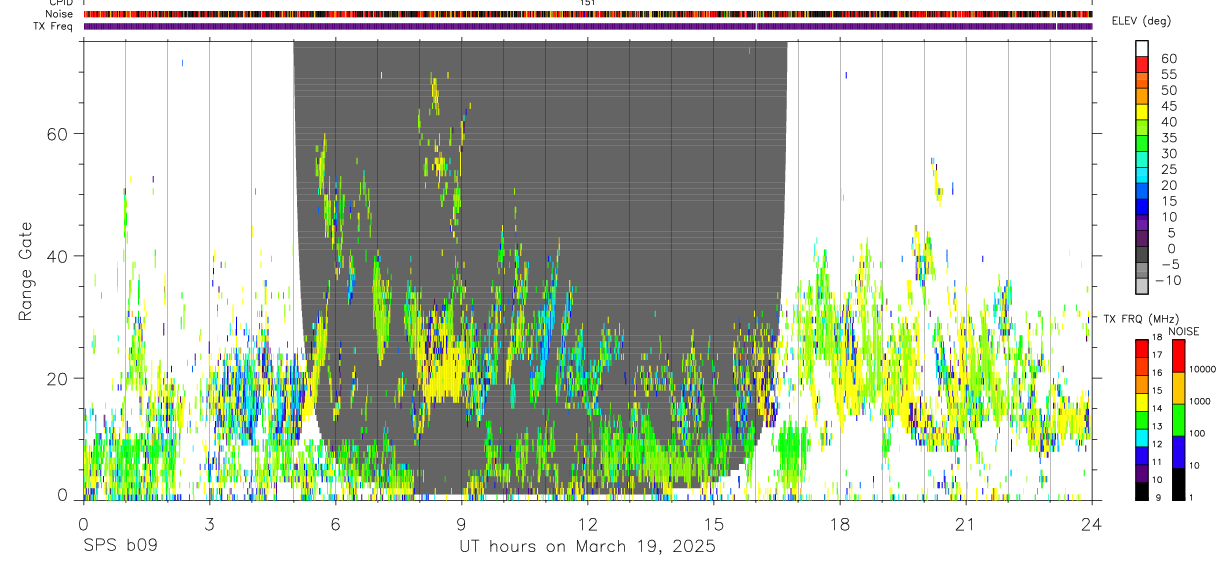
Task: Select the 'Noise' row label above the plot
Action: (x=60, y=14)
